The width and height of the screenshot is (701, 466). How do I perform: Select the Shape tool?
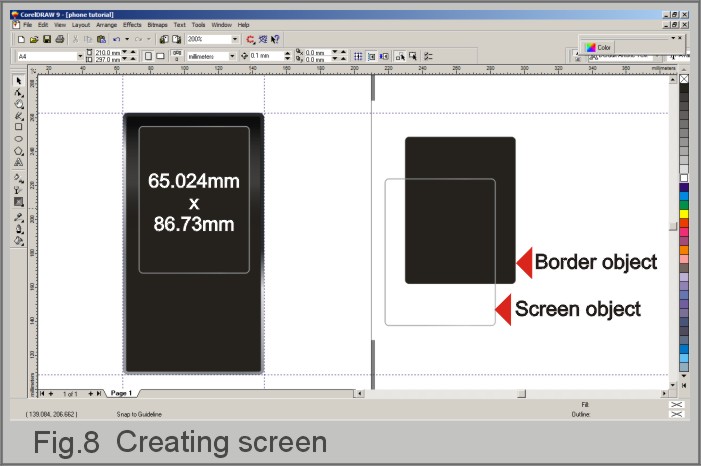click(x=18, y=93)
